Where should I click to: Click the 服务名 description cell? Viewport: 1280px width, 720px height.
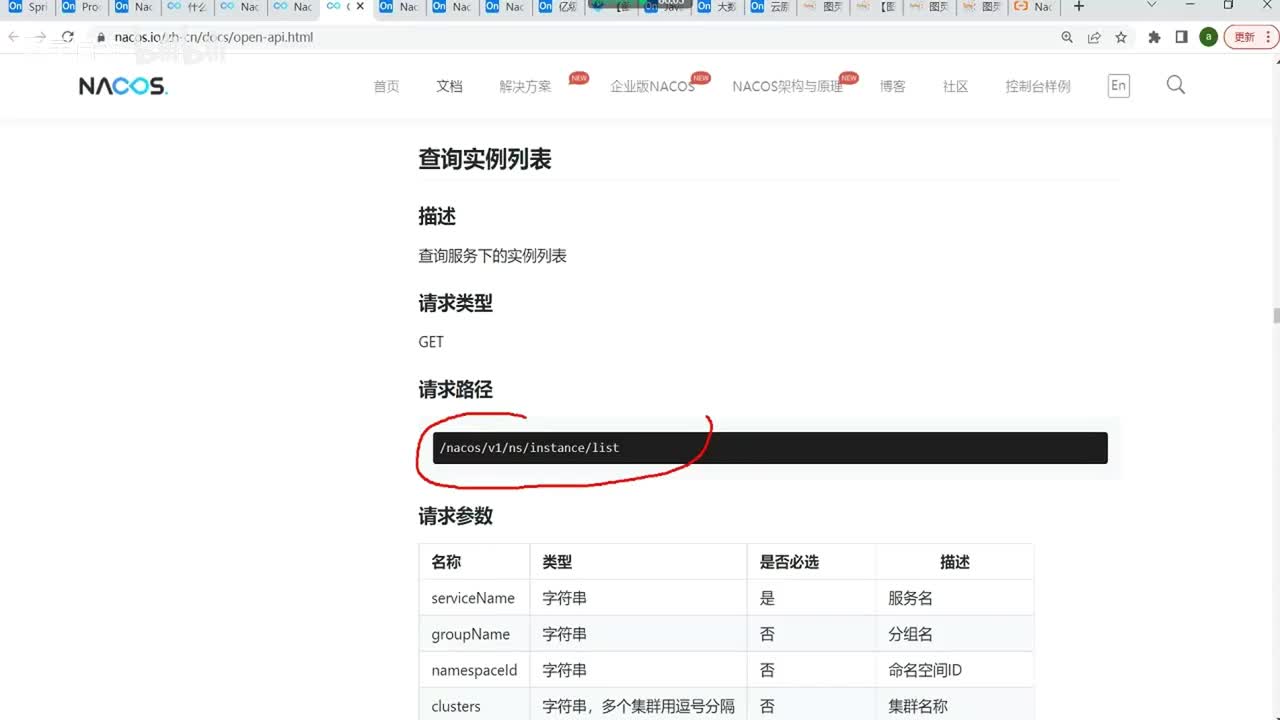coord(954,598)
